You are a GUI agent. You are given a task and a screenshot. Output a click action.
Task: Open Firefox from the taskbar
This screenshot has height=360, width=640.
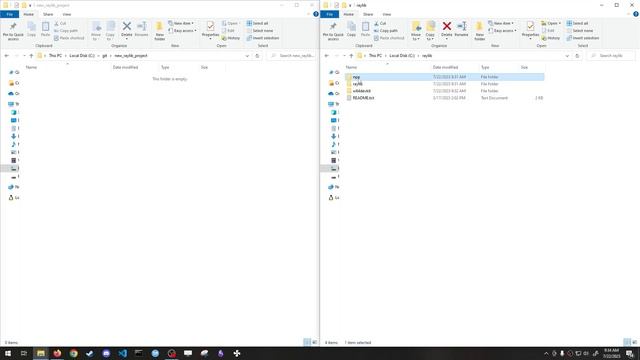tap(57, 353)
